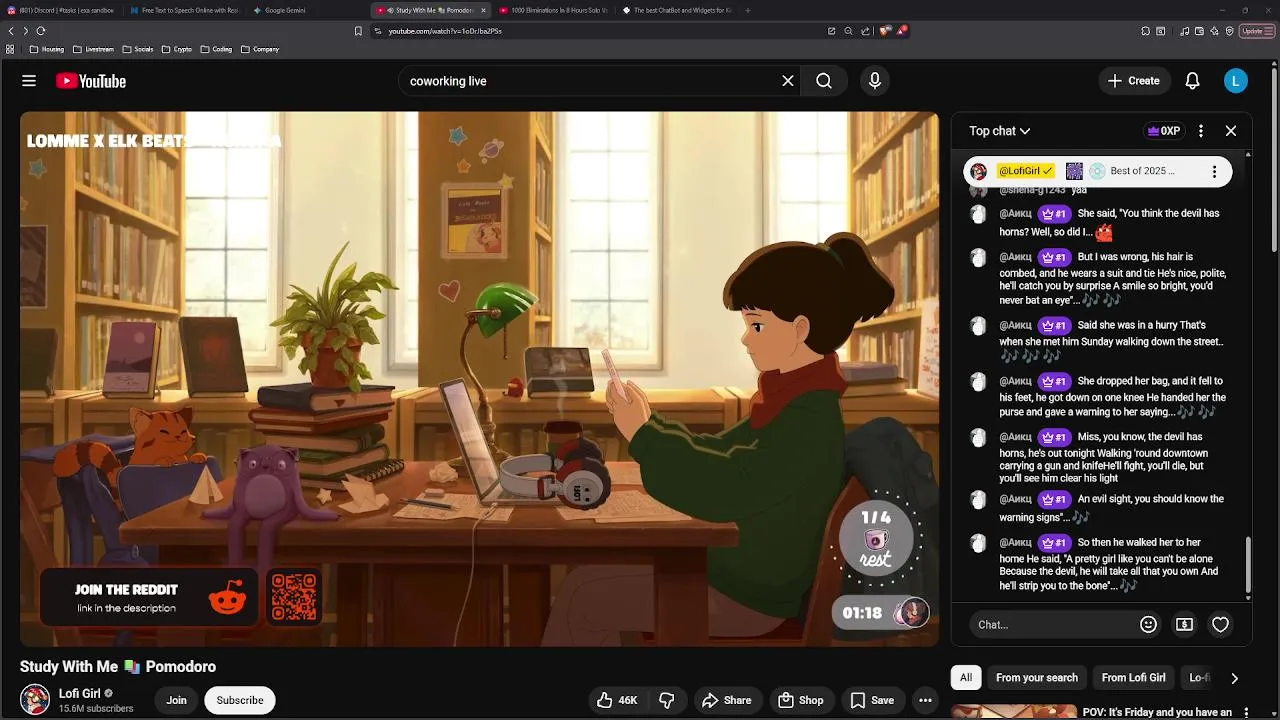Open the Company bookmarks folder
1280x720 pixels.
tap(260, 49)
